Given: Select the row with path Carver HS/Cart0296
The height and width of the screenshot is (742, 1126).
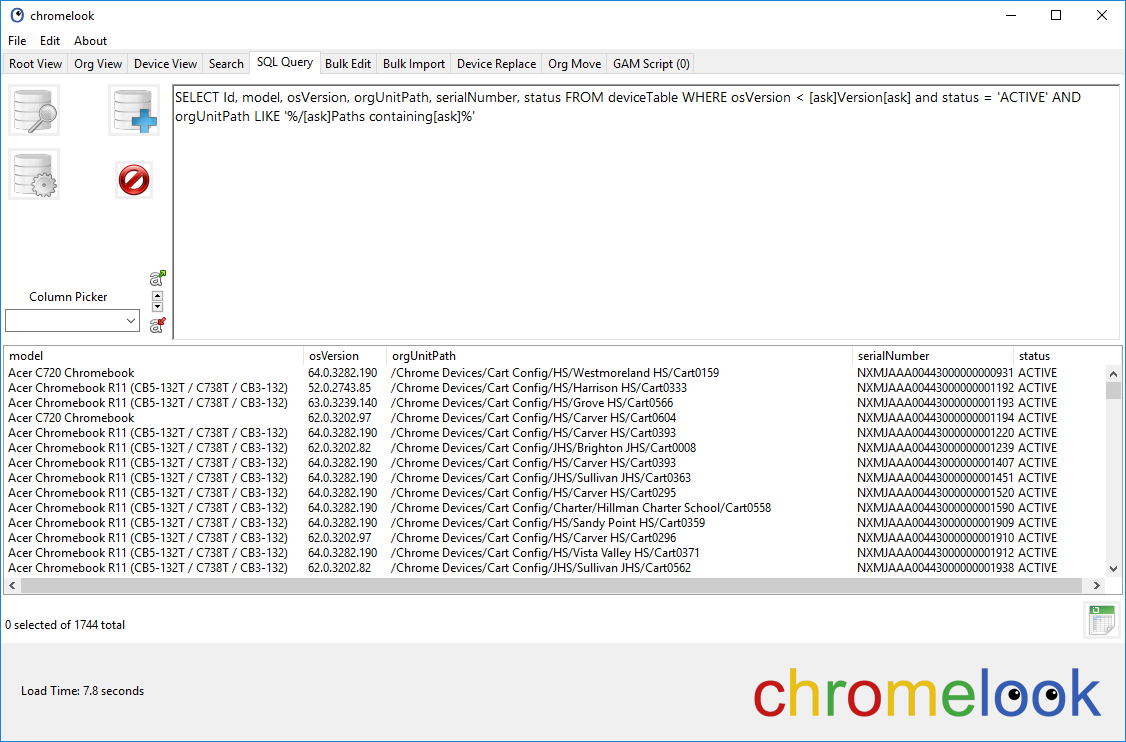Looking at the screenshot, I should coord(555,538).
